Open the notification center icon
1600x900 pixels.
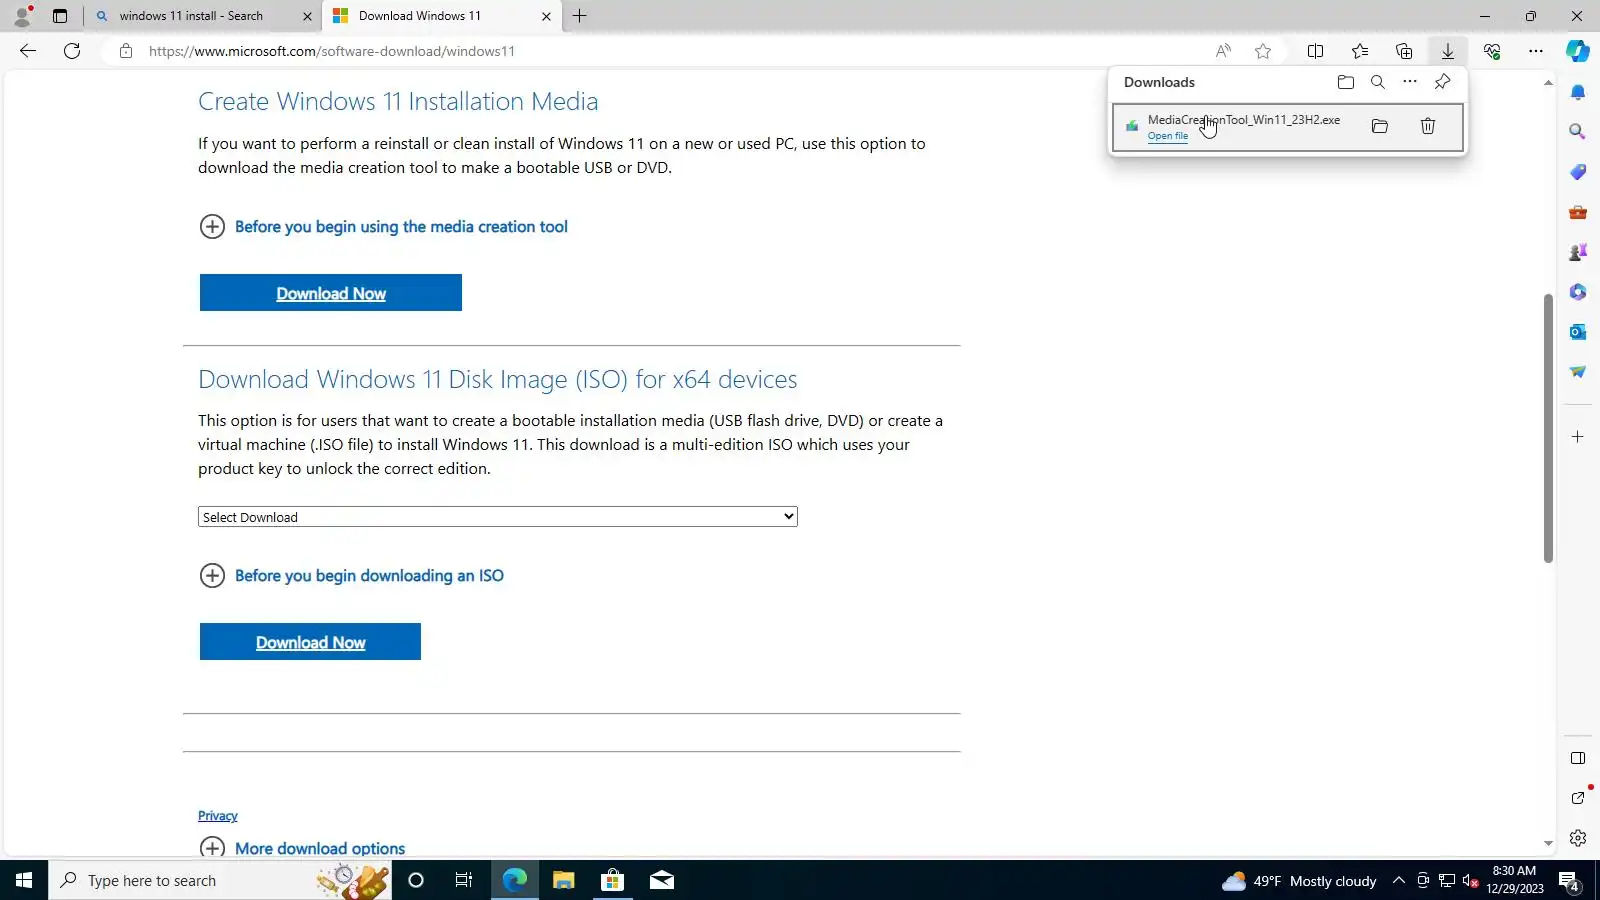1569,881
